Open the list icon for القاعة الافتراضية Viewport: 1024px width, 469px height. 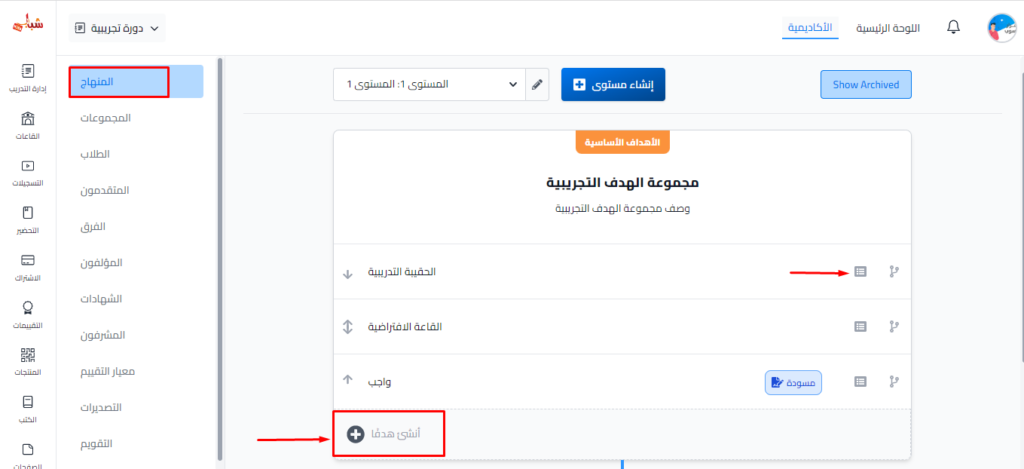[x=861, y=327]
